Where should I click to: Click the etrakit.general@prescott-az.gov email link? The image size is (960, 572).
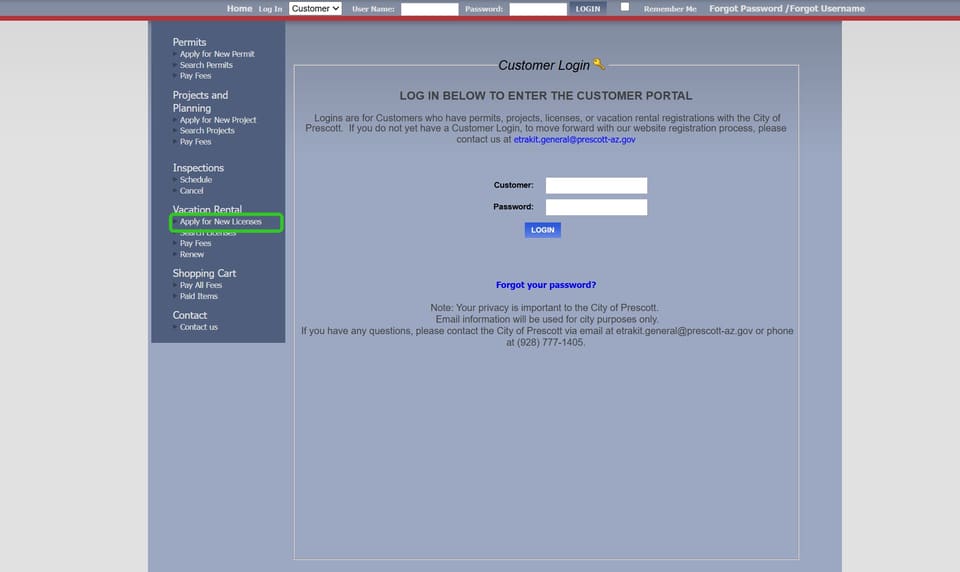[574, 140]
